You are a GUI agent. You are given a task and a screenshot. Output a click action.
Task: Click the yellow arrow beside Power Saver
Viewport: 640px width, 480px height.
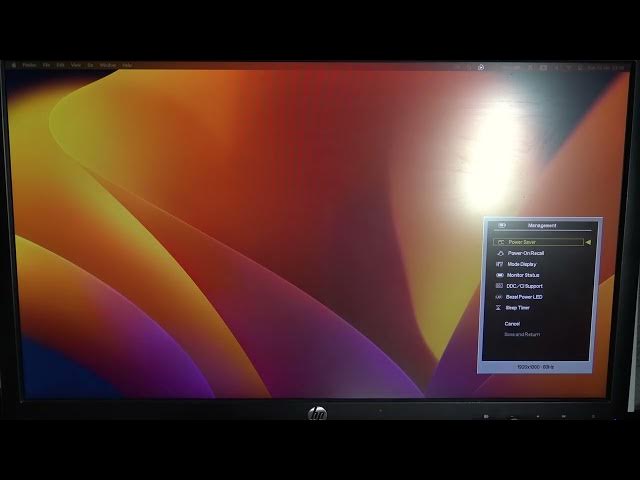(x=589, y=242)
